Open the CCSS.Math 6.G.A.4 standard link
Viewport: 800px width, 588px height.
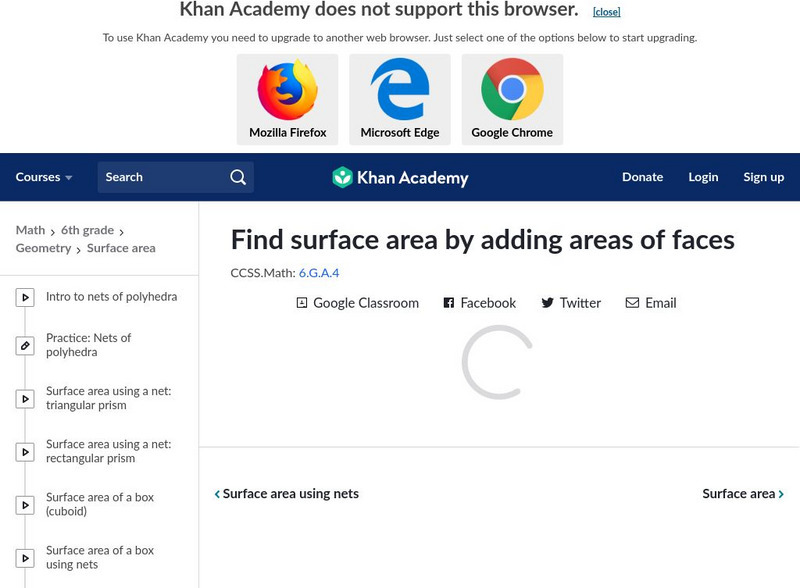coord(319,272)
